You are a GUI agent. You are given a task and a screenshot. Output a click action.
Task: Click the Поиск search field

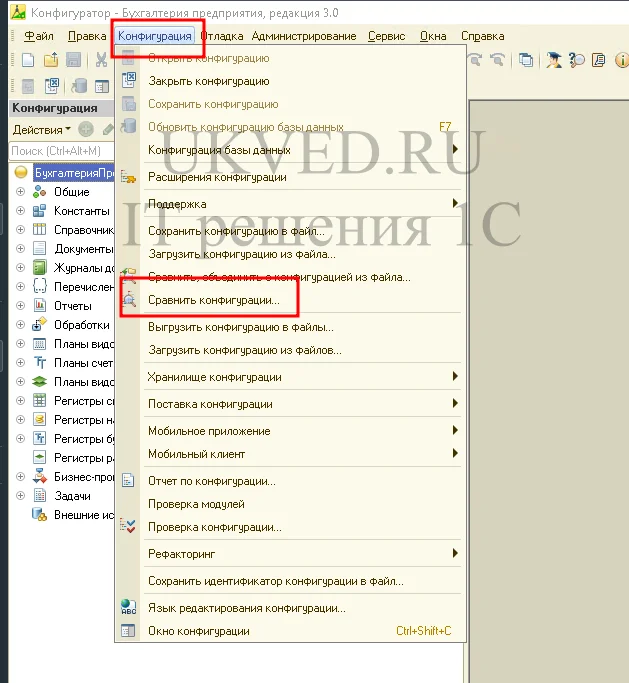(60, 151)
